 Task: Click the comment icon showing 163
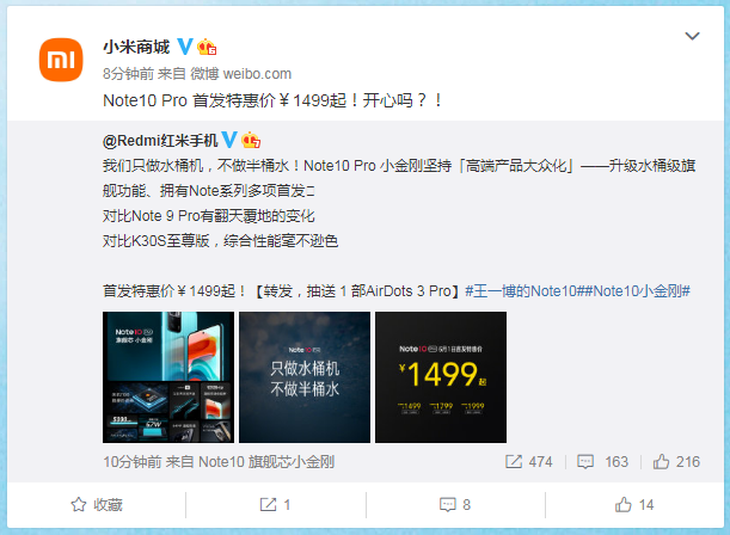click(585, 461)
